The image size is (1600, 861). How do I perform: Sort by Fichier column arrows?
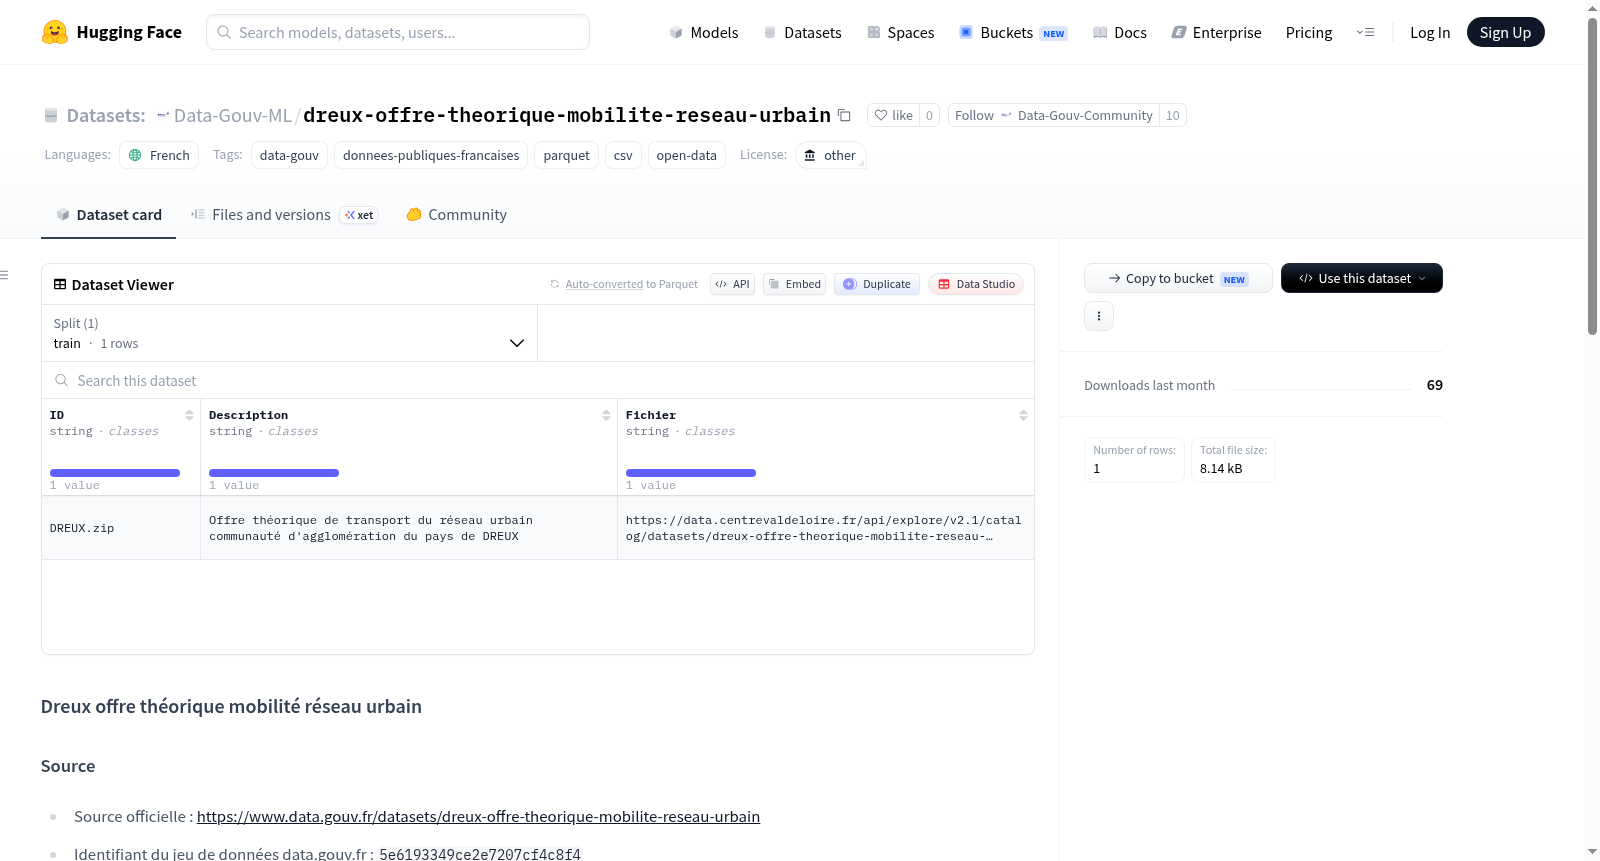click(x=1023, y=415)
